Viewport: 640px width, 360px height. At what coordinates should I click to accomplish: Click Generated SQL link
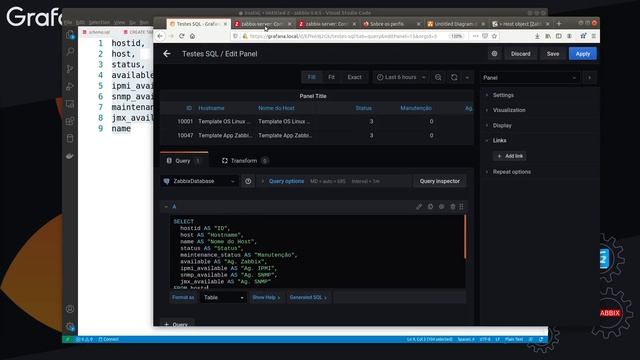pyautogui.click(x=308, y=298)
